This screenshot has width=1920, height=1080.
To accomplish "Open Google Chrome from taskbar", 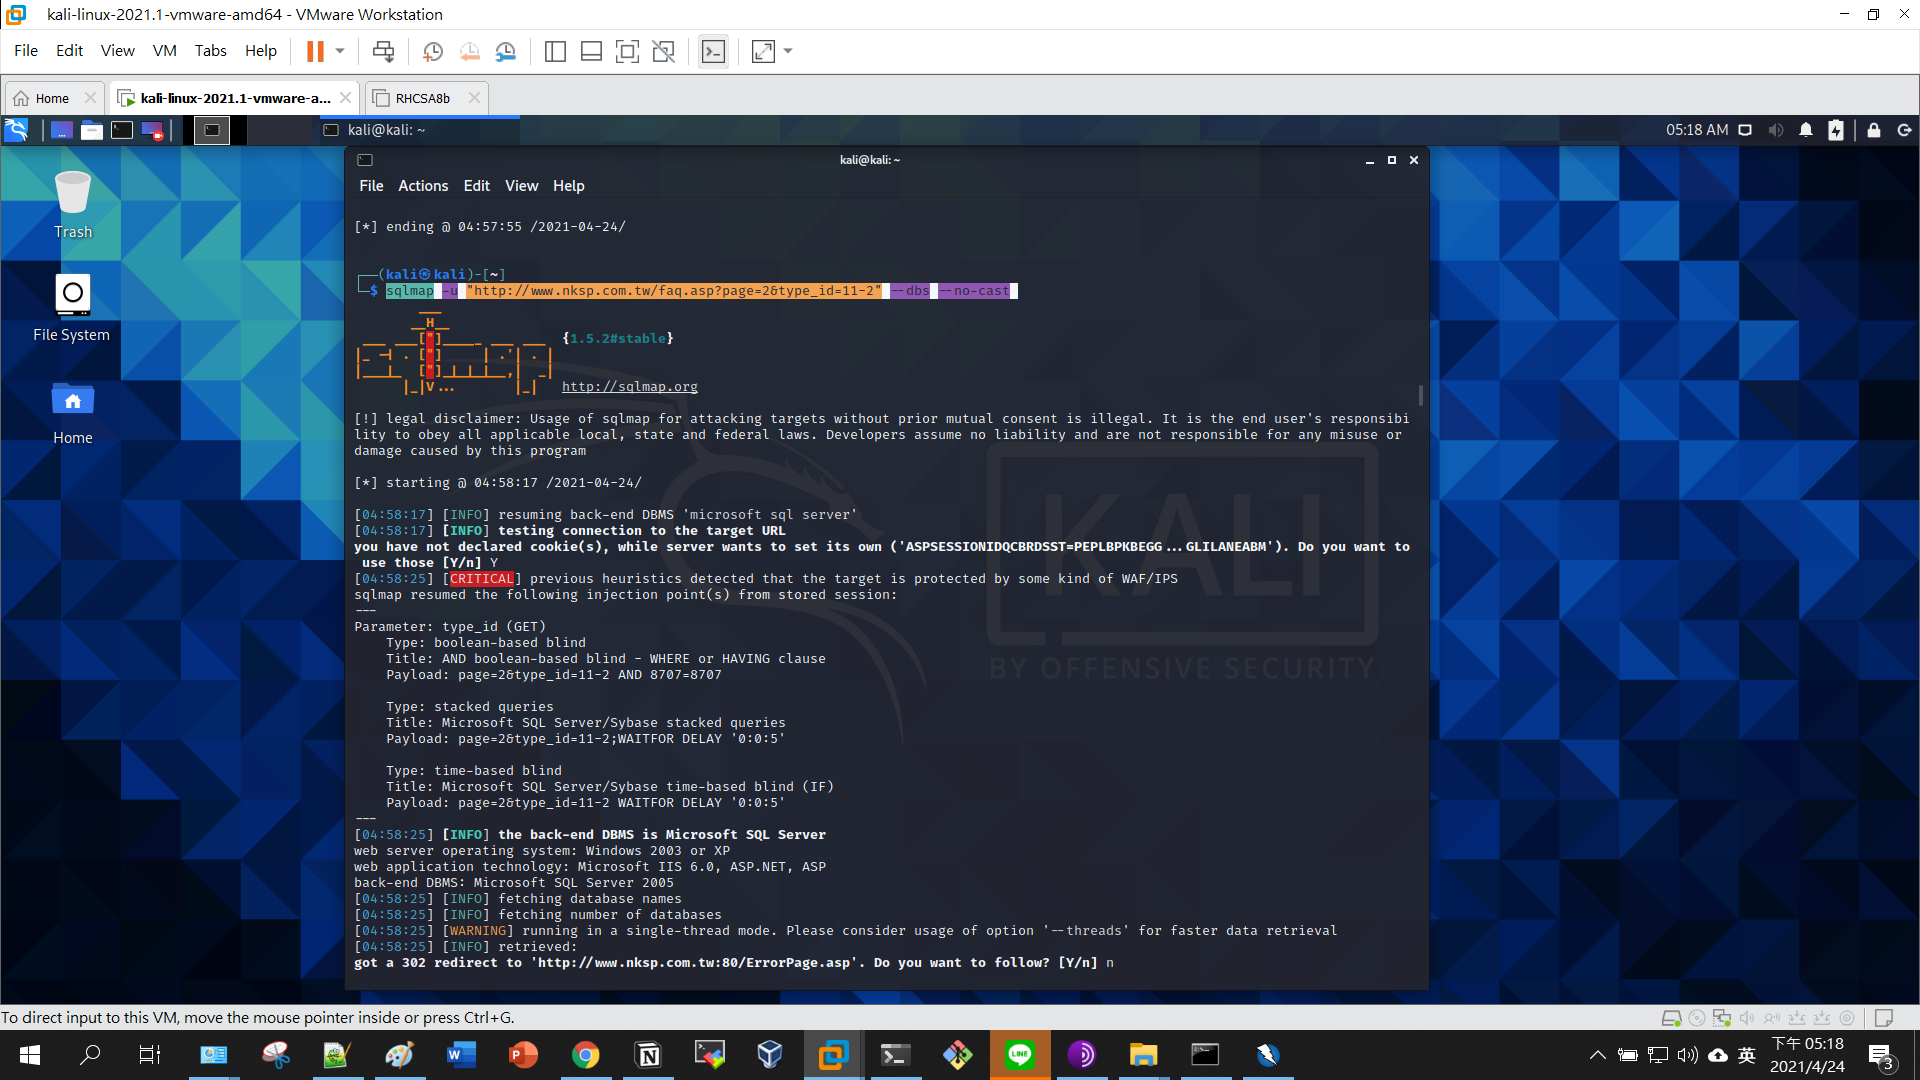I will coord(586,1055).
